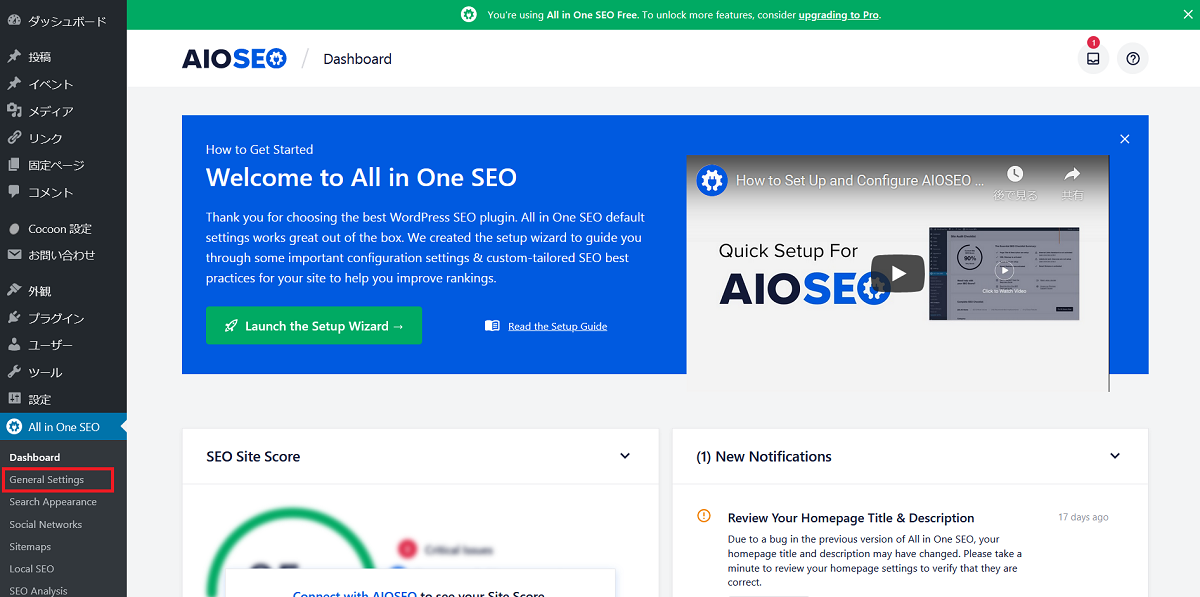Open the Read the Setup Guide link
1200x597 pixels.
tap(557, 326)
